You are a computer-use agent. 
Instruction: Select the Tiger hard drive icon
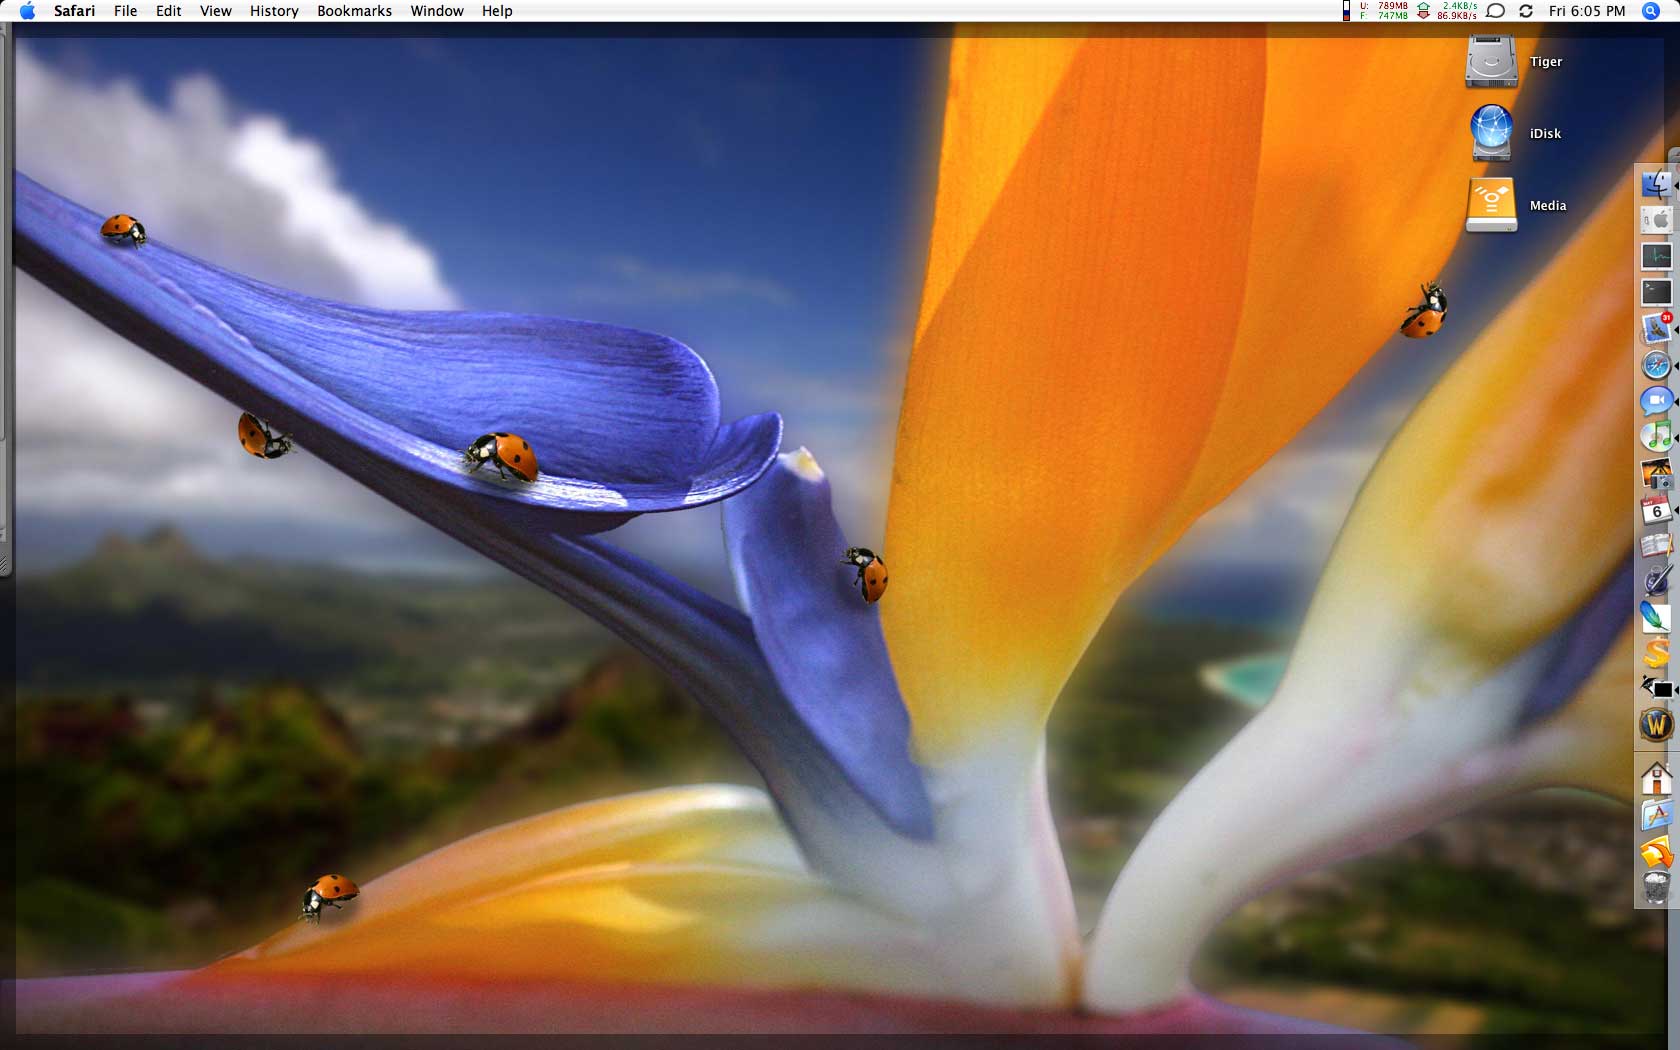pos(1492,61)
